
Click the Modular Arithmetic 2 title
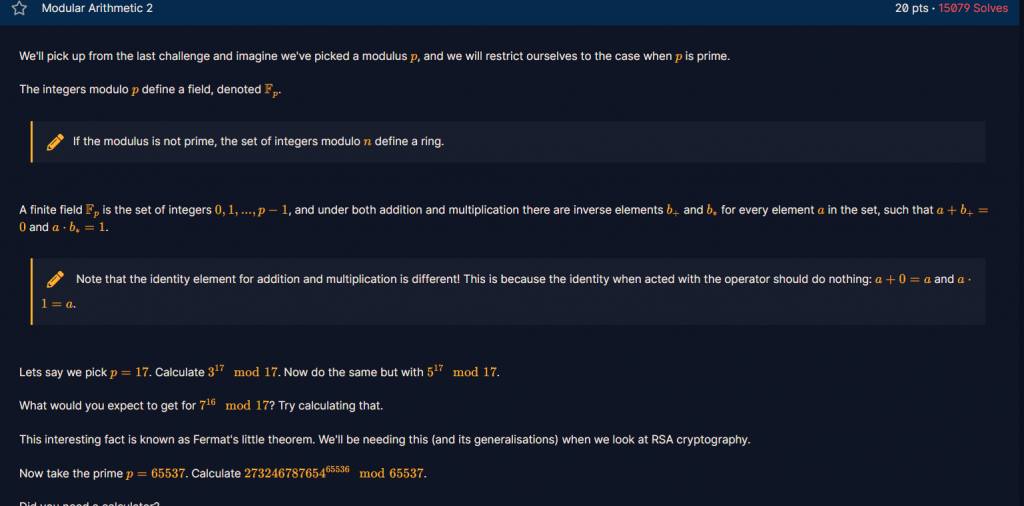point(97,9)
